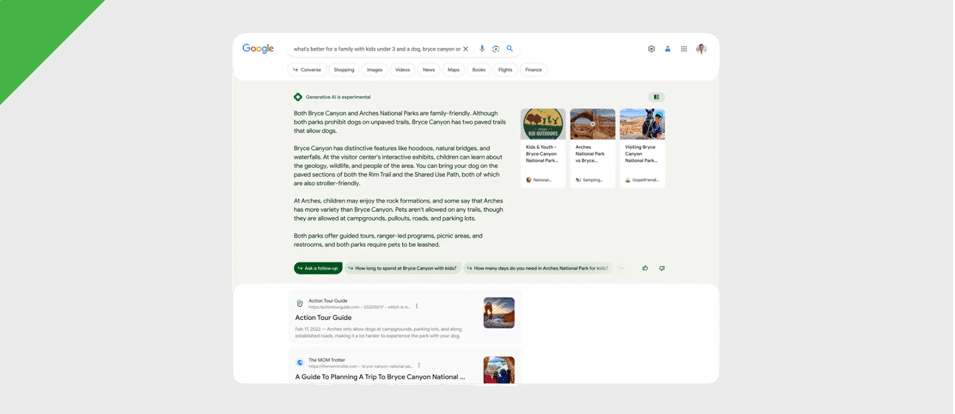Open Arches National Park vs Bryce card
955x414 pixels.
pos(593,148)
